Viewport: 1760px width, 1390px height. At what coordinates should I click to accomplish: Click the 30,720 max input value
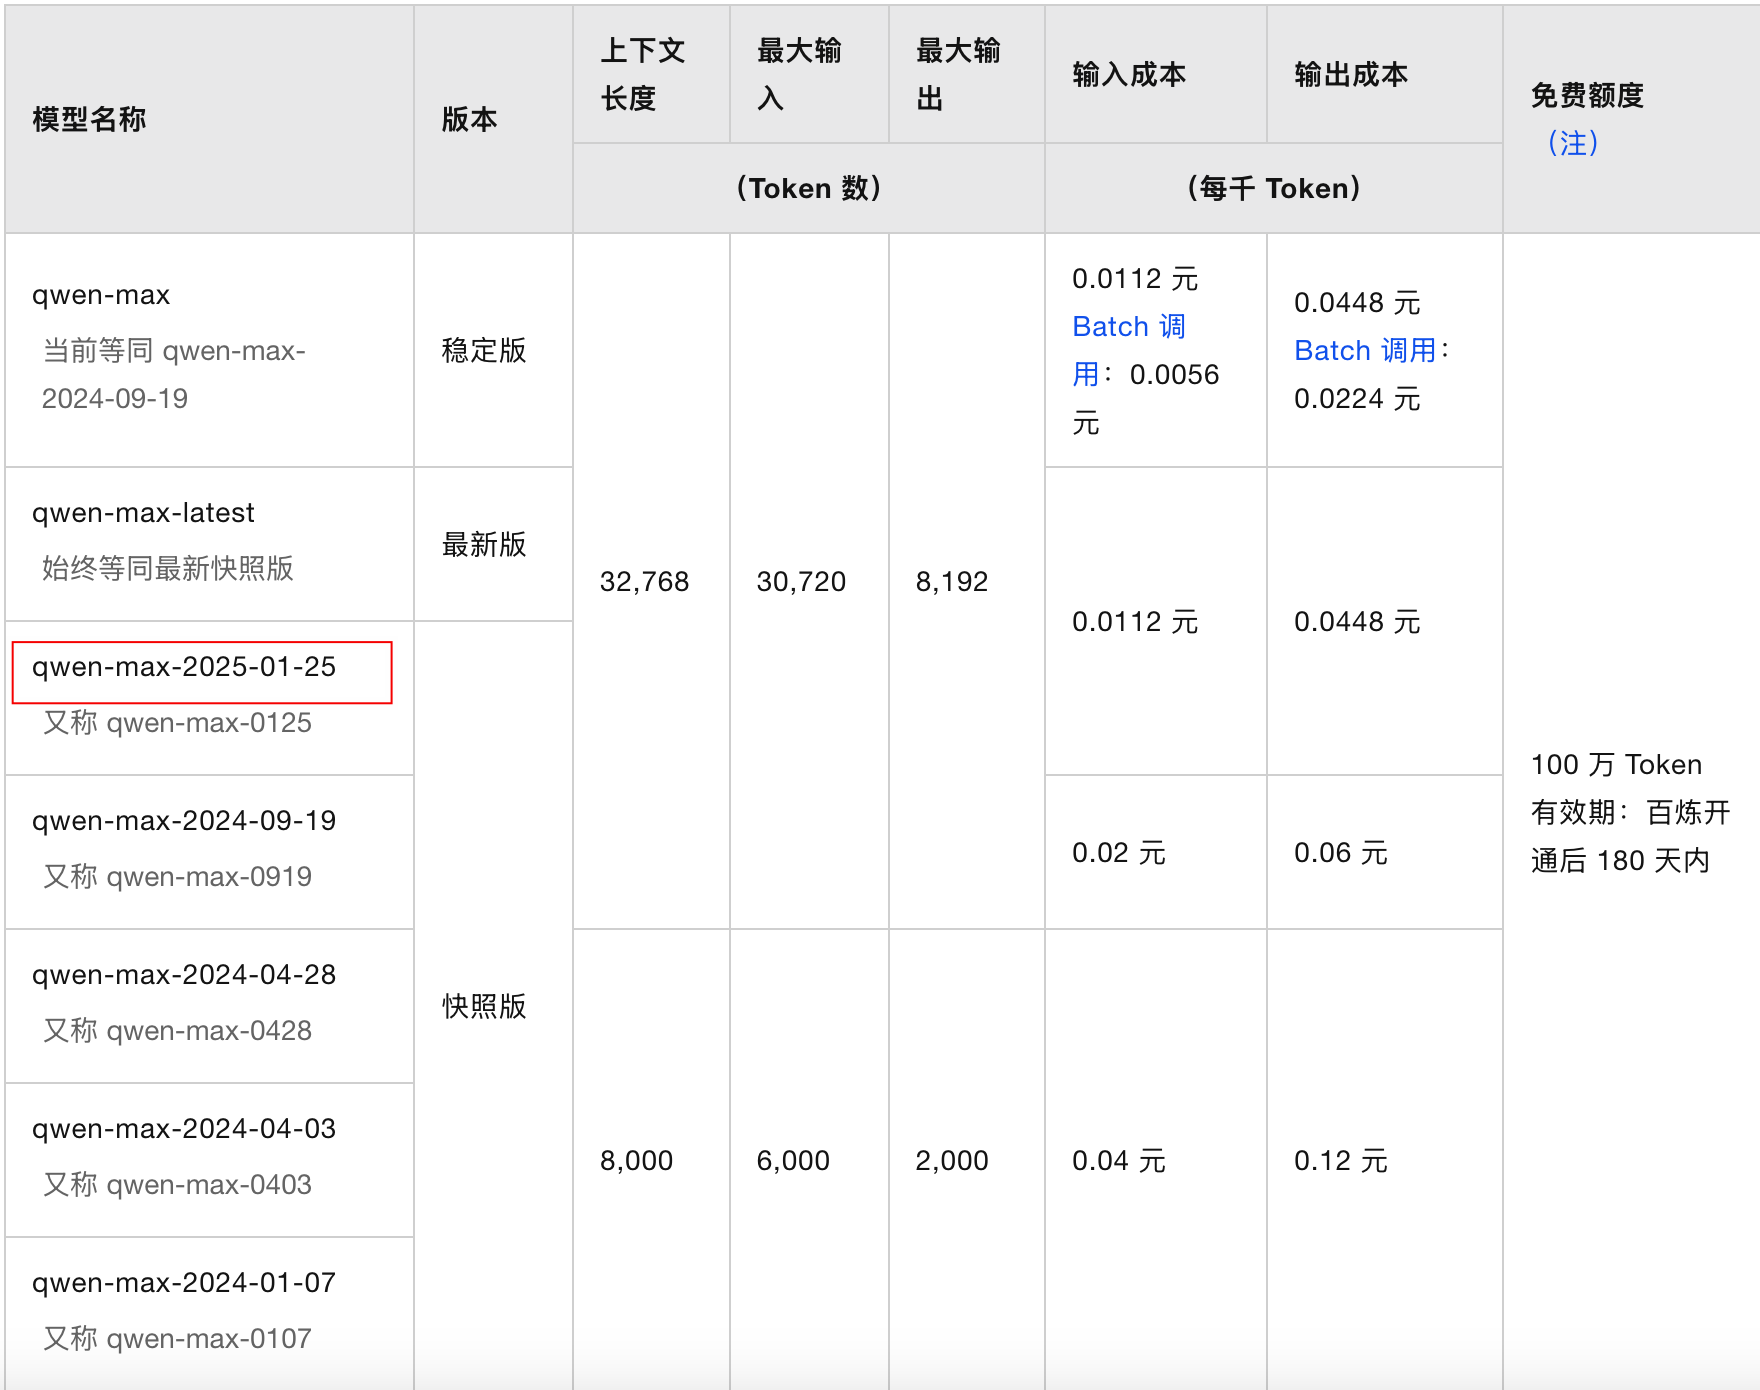[801, 582]
